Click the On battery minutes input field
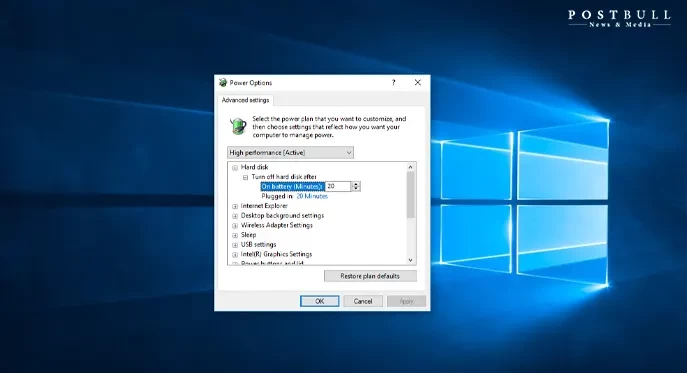 [338, 186]
